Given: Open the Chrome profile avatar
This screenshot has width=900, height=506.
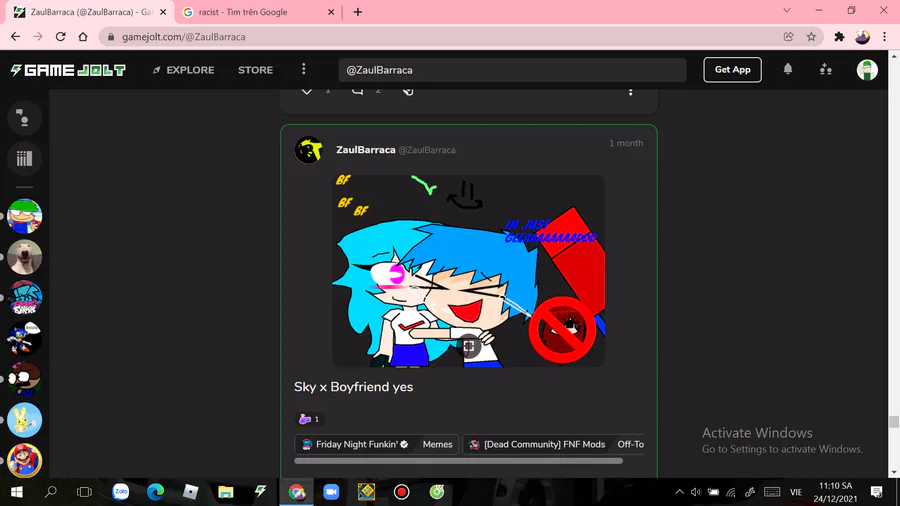Looking at the screenshot, I should click(862, 37).
